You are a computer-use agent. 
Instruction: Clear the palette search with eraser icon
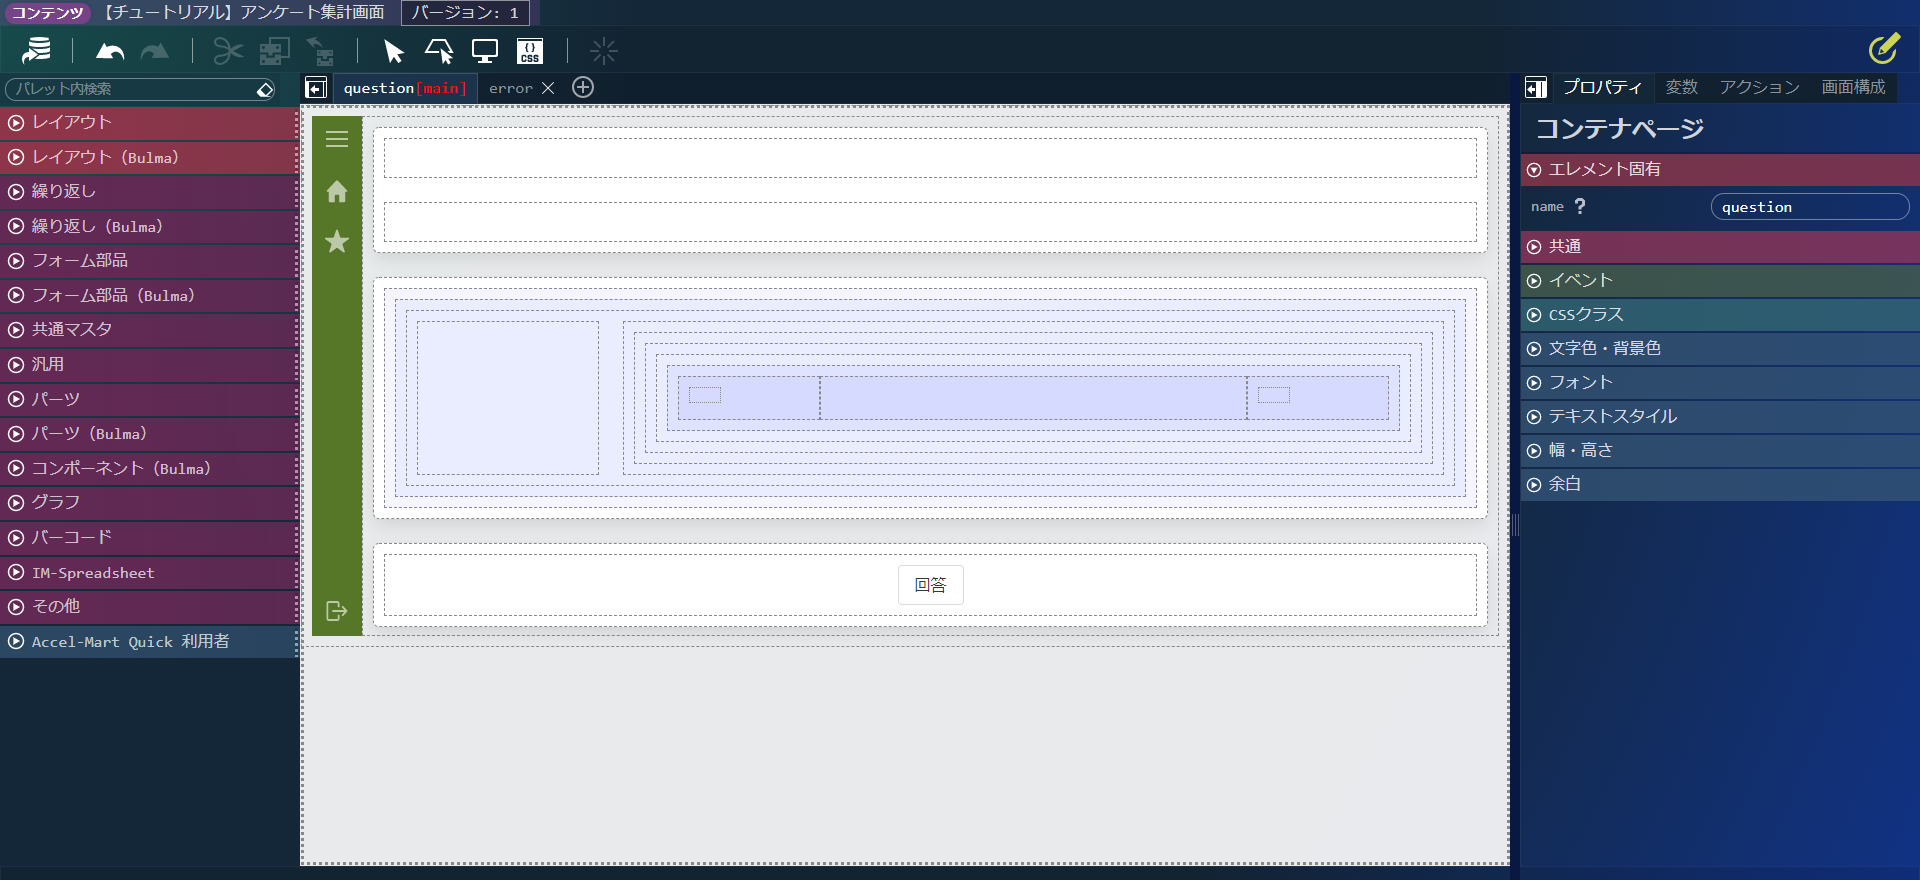(265, 89)
